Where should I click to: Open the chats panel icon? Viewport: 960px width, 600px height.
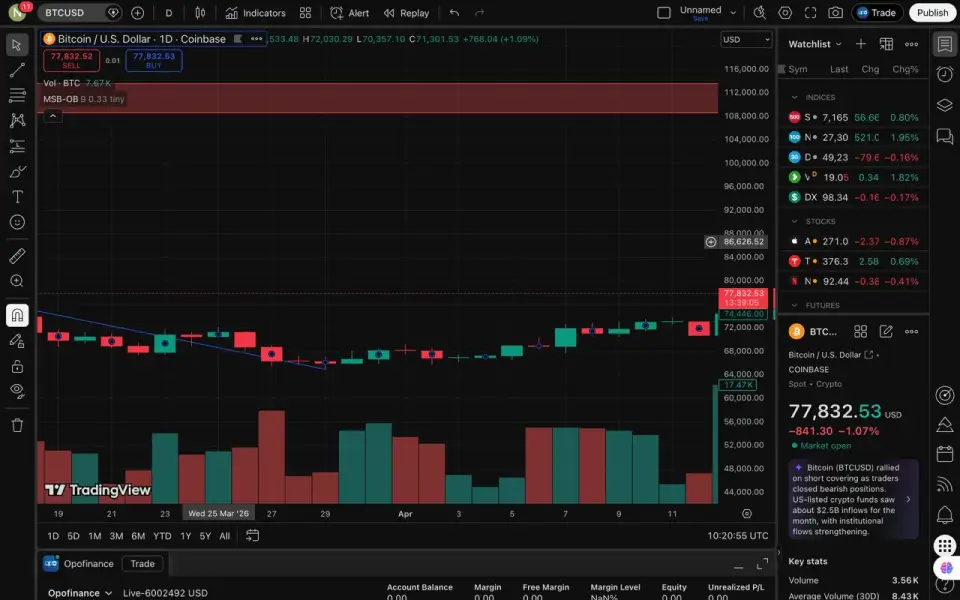(x=945, y=135)
